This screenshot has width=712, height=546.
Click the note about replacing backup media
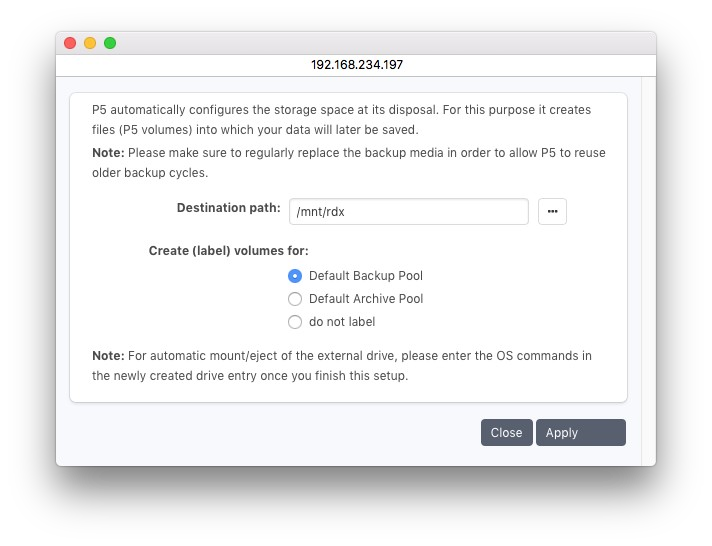click(348, 162)
